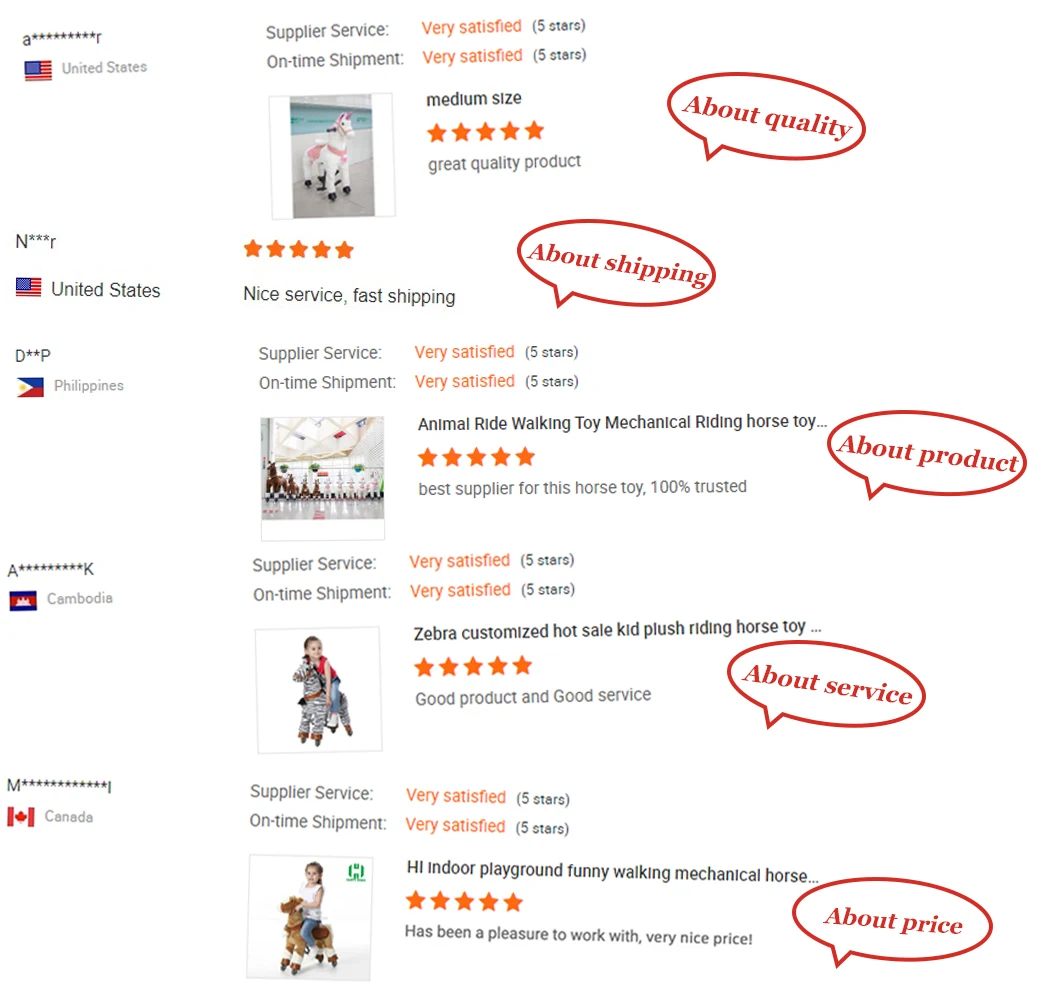Viewport: 1050px width, 993px height.
Task: Open the 'HI indoor playground funny walking' link
Action: pyautogui.click(x=613, y=872)
